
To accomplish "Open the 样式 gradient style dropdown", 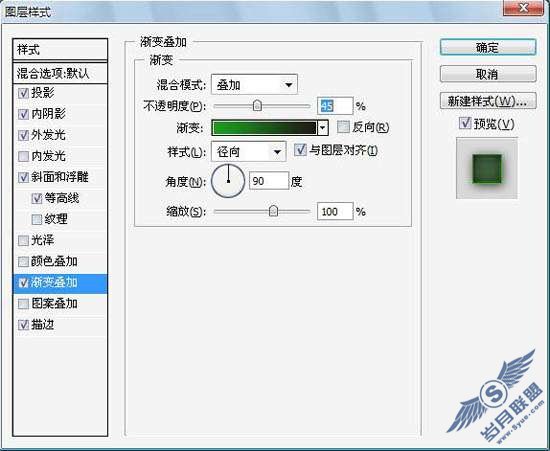I will click(x=249, y=152).
